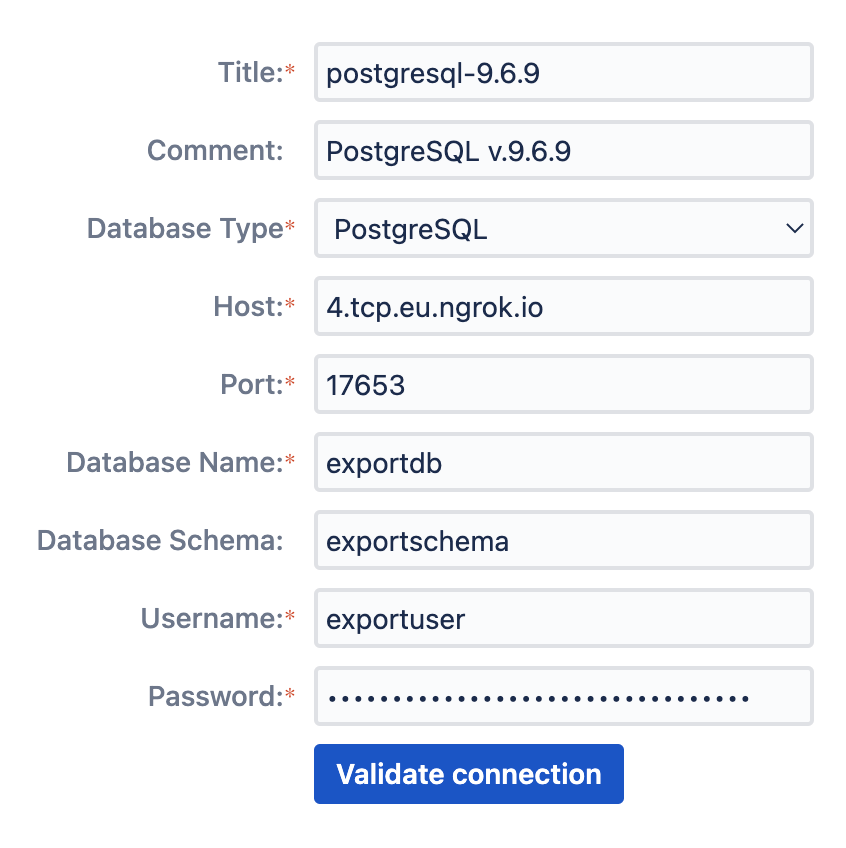The height and width of the screenshot is (848, 846).
Task: Click the Database Type label
Action: pyautogui.click(x=185, y=229)
